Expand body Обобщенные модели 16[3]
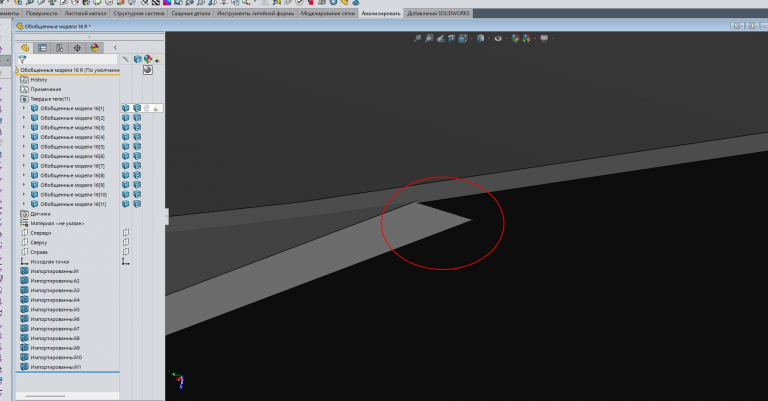 [24, 127]
